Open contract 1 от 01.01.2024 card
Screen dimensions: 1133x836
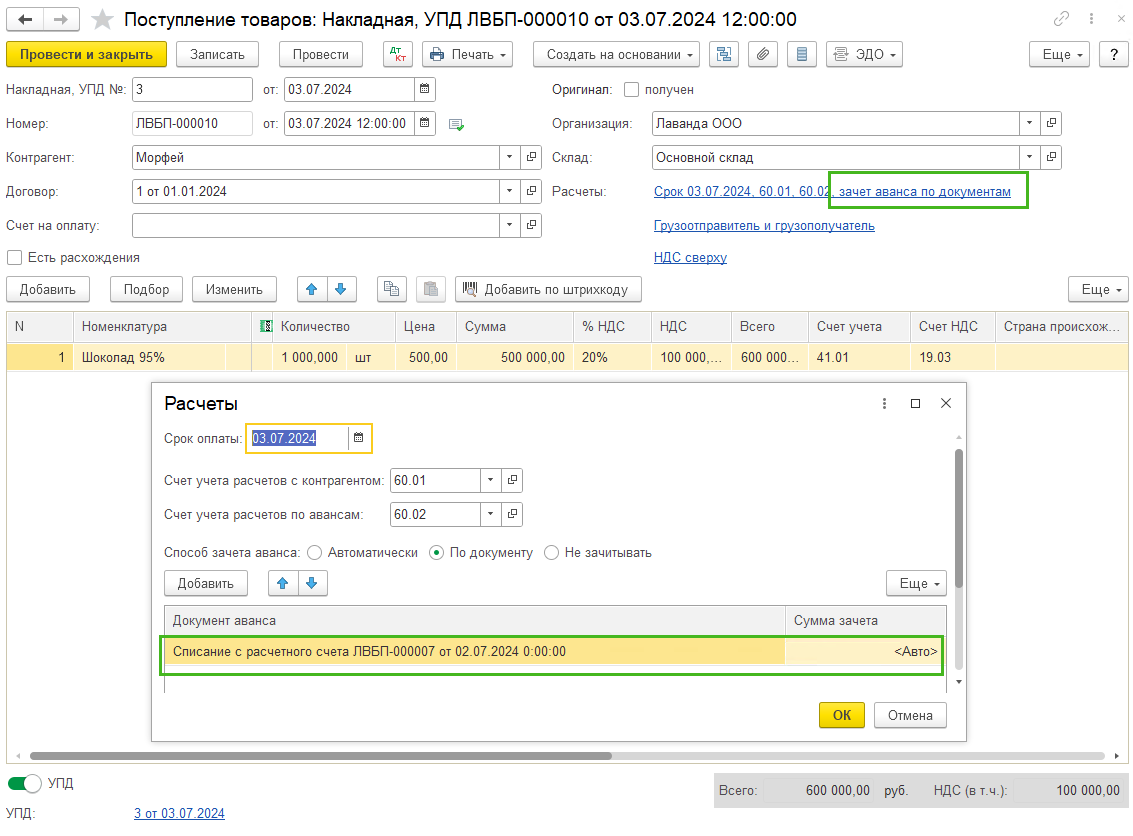click(x=531, y=191)
